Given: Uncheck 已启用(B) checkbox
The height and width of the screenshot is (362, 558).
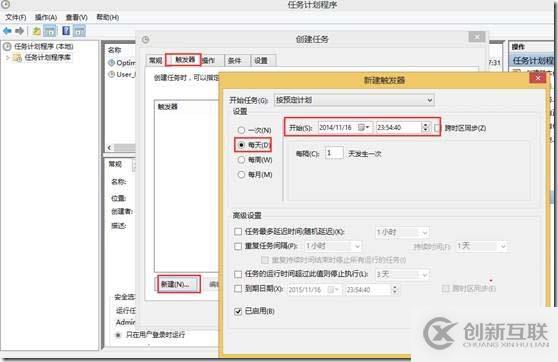Looking at the screenshot, I should 238,311.
